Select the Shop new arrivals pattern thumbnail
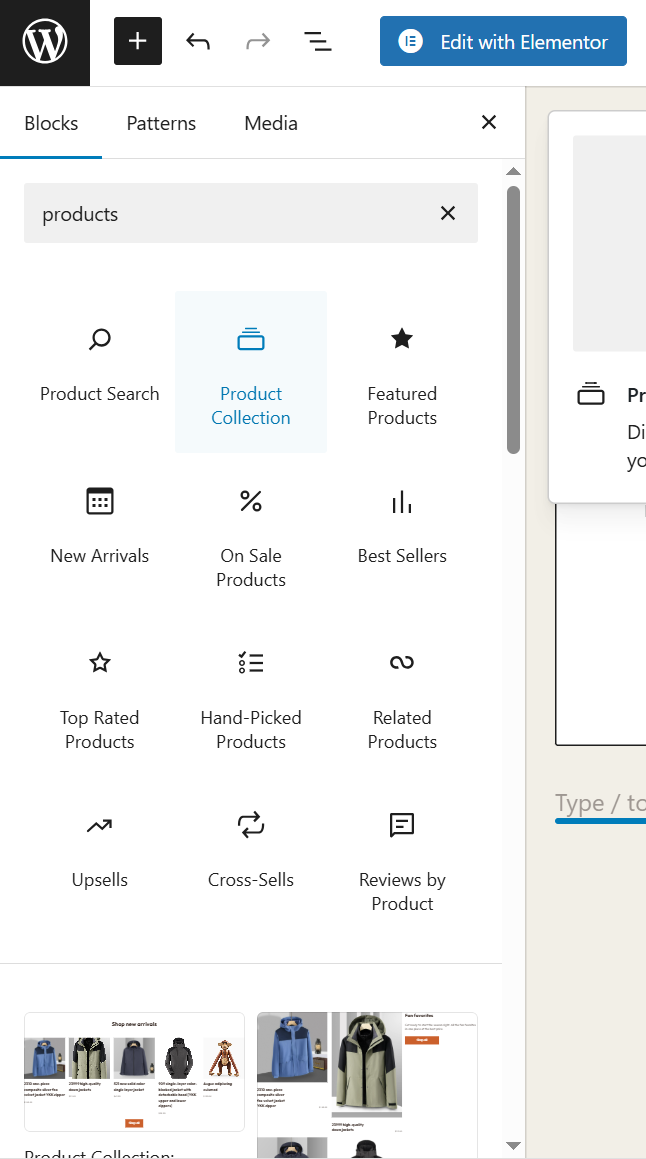This screenshot has height=1159, width=646. pos(134,1071)
